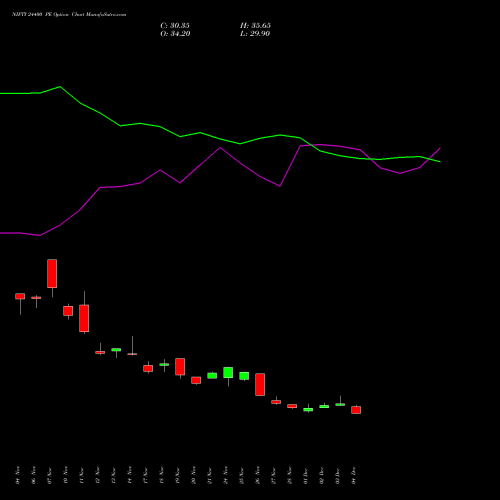This screenshot has height=500, width=500.
Task: Click the red candle for 26 Nov
Action: tap(260, 384)
